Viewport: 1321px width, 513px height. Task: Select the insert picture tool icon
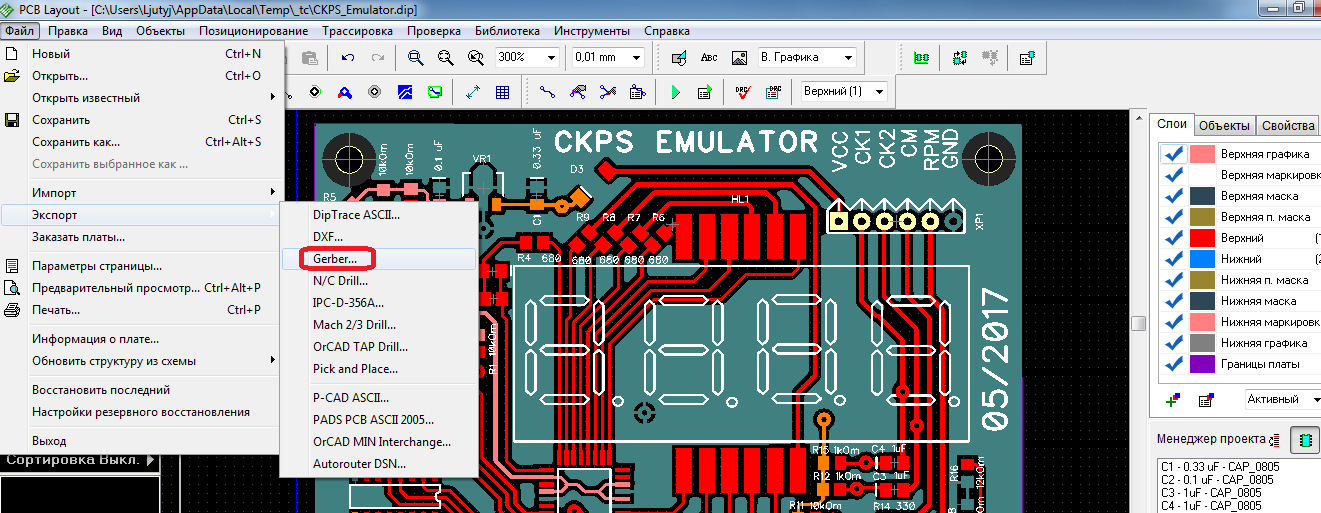739,58
